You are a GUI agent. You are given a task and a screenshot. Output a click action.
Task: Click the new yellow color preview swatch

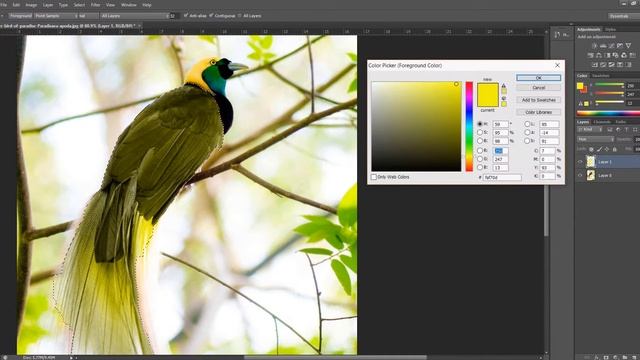488,89
